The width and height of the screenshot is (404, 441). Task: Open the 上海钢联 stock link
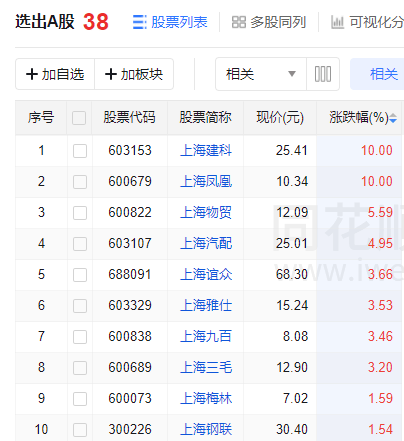[206, 430]
